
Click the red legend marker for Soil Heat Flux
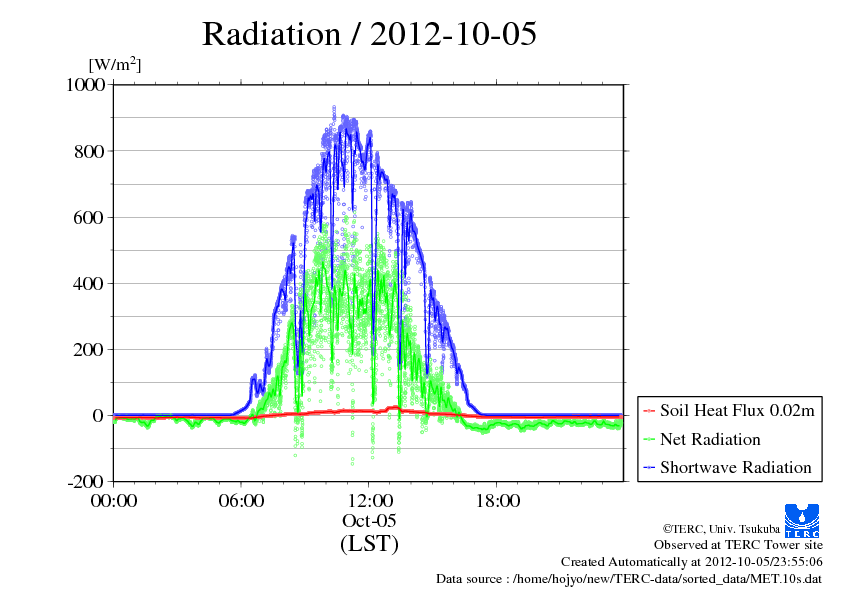point(649,411)
